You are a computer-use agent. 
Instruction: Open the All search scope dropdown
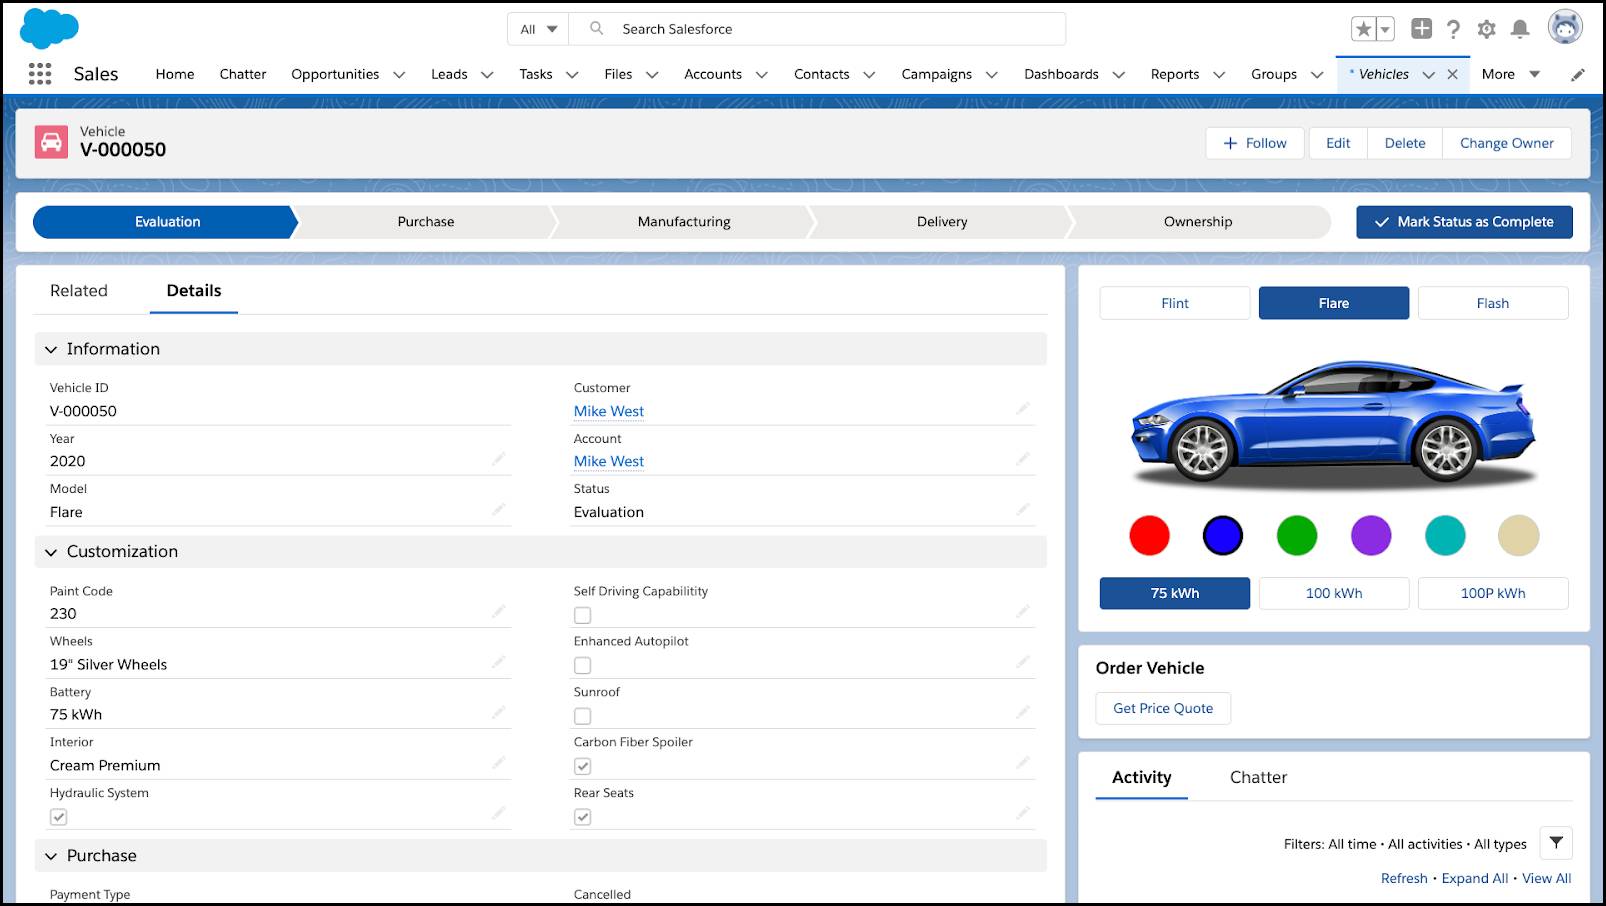(x=538, y=29)
